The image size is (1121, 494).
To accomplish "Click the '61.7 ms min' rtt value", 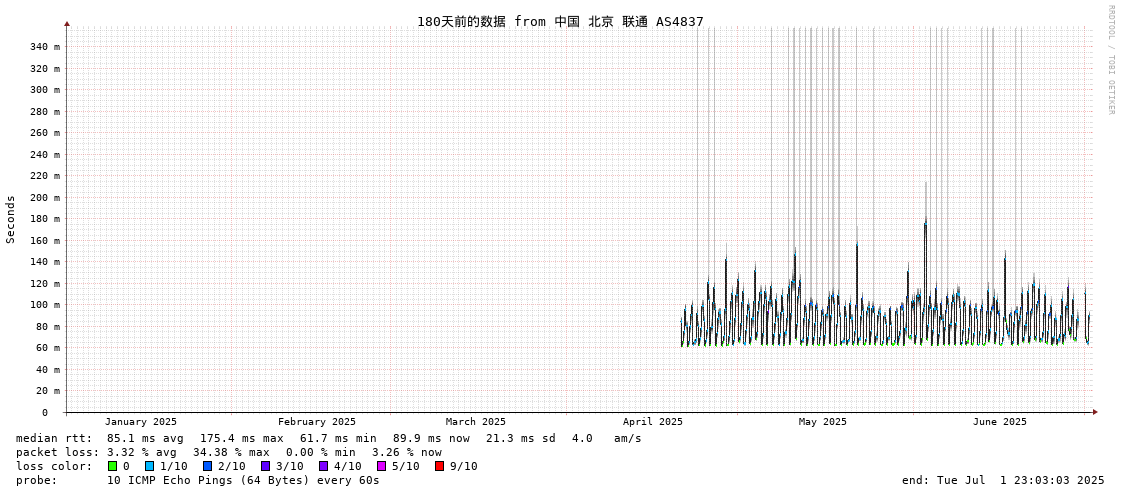I will point(338,438).
